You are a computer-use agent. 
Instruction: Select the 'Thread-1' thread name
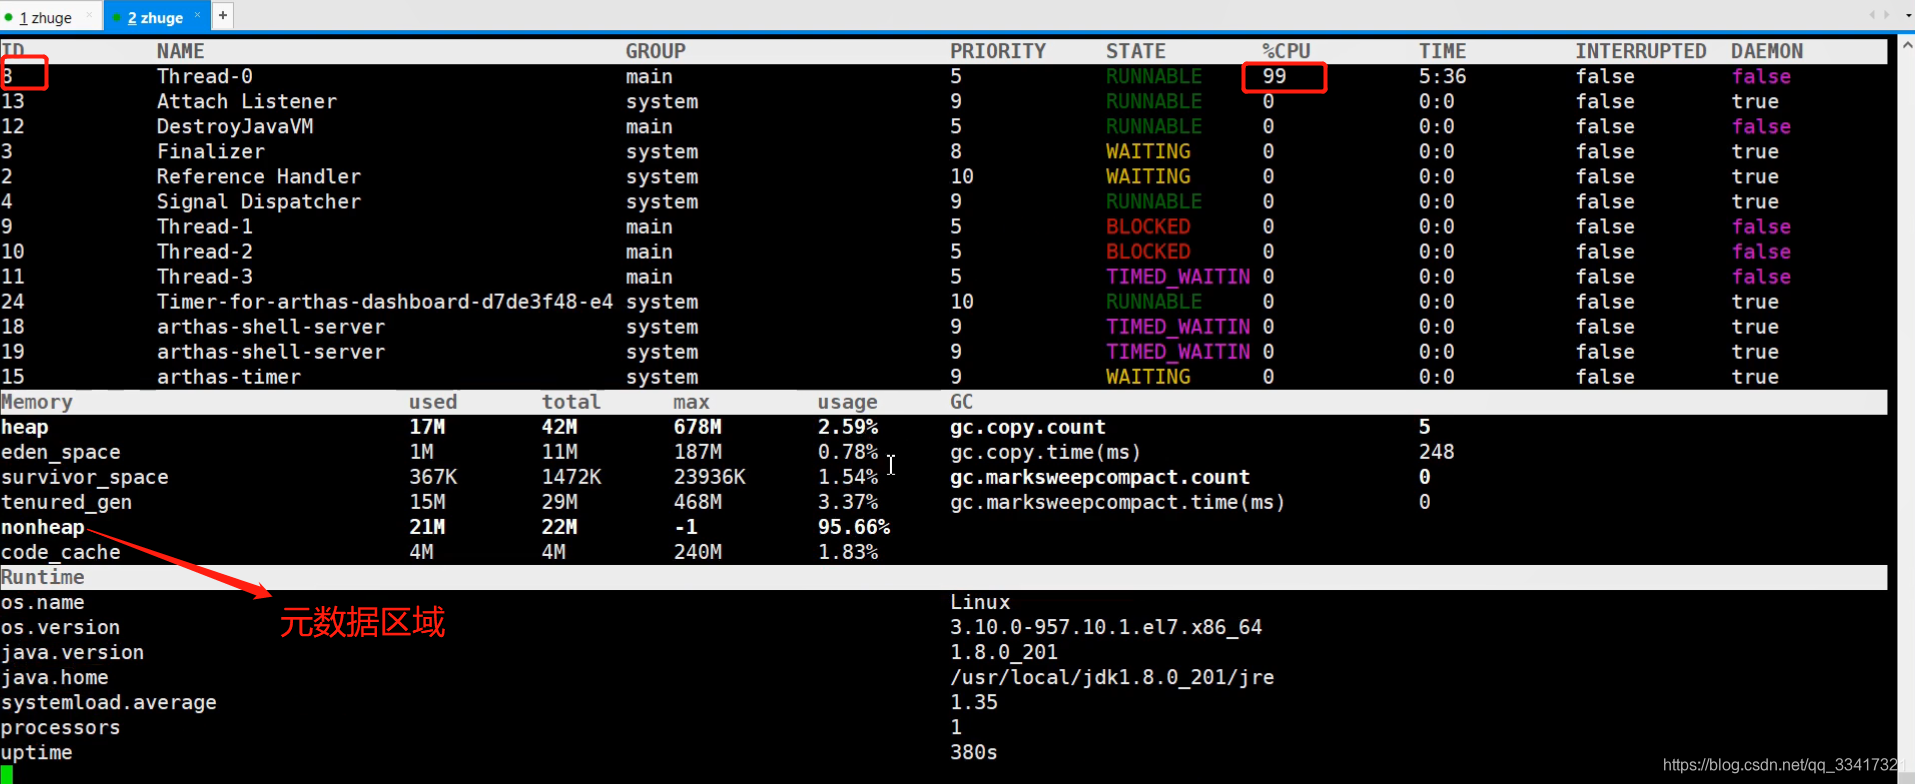(204, 226)
